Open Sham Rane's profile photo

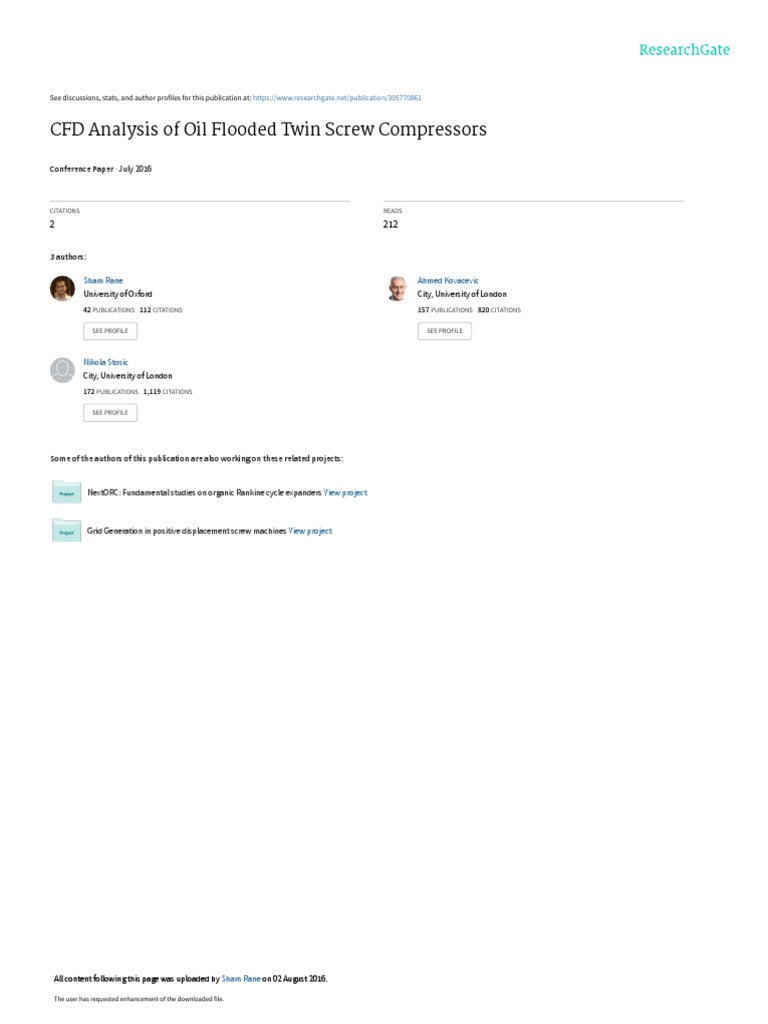63,288
